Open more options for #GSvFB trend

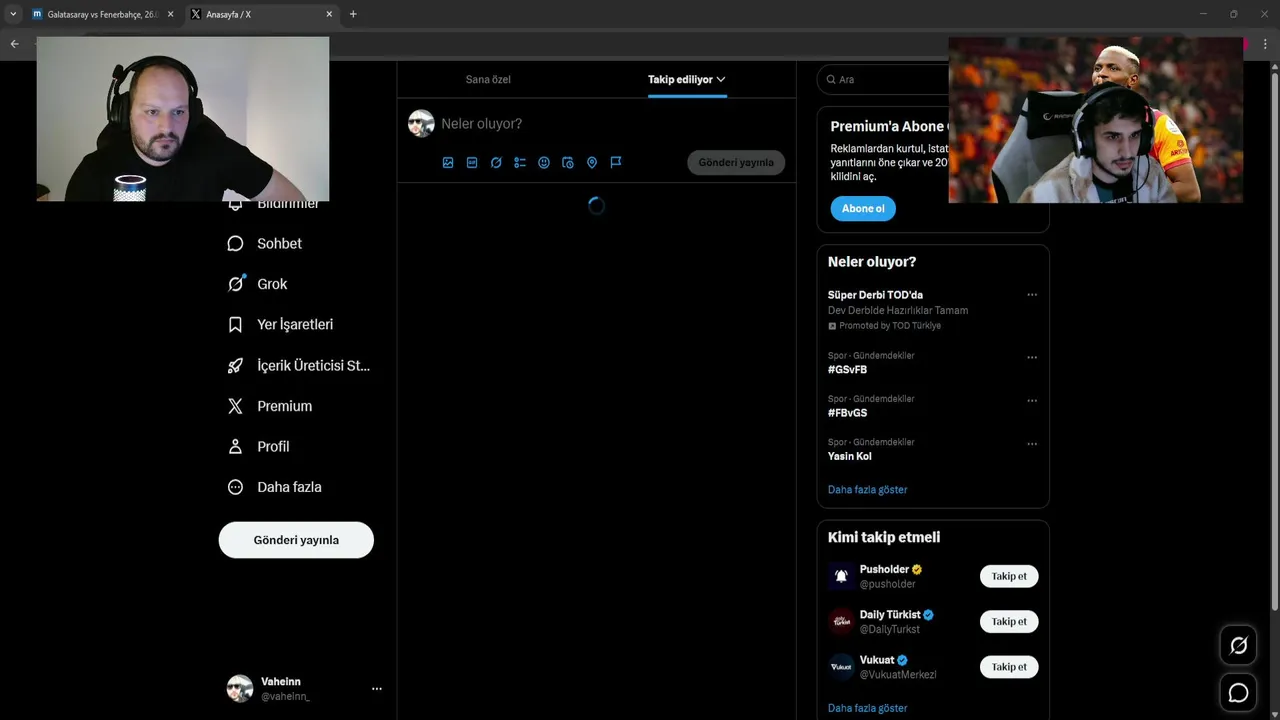click(1032, 357)
